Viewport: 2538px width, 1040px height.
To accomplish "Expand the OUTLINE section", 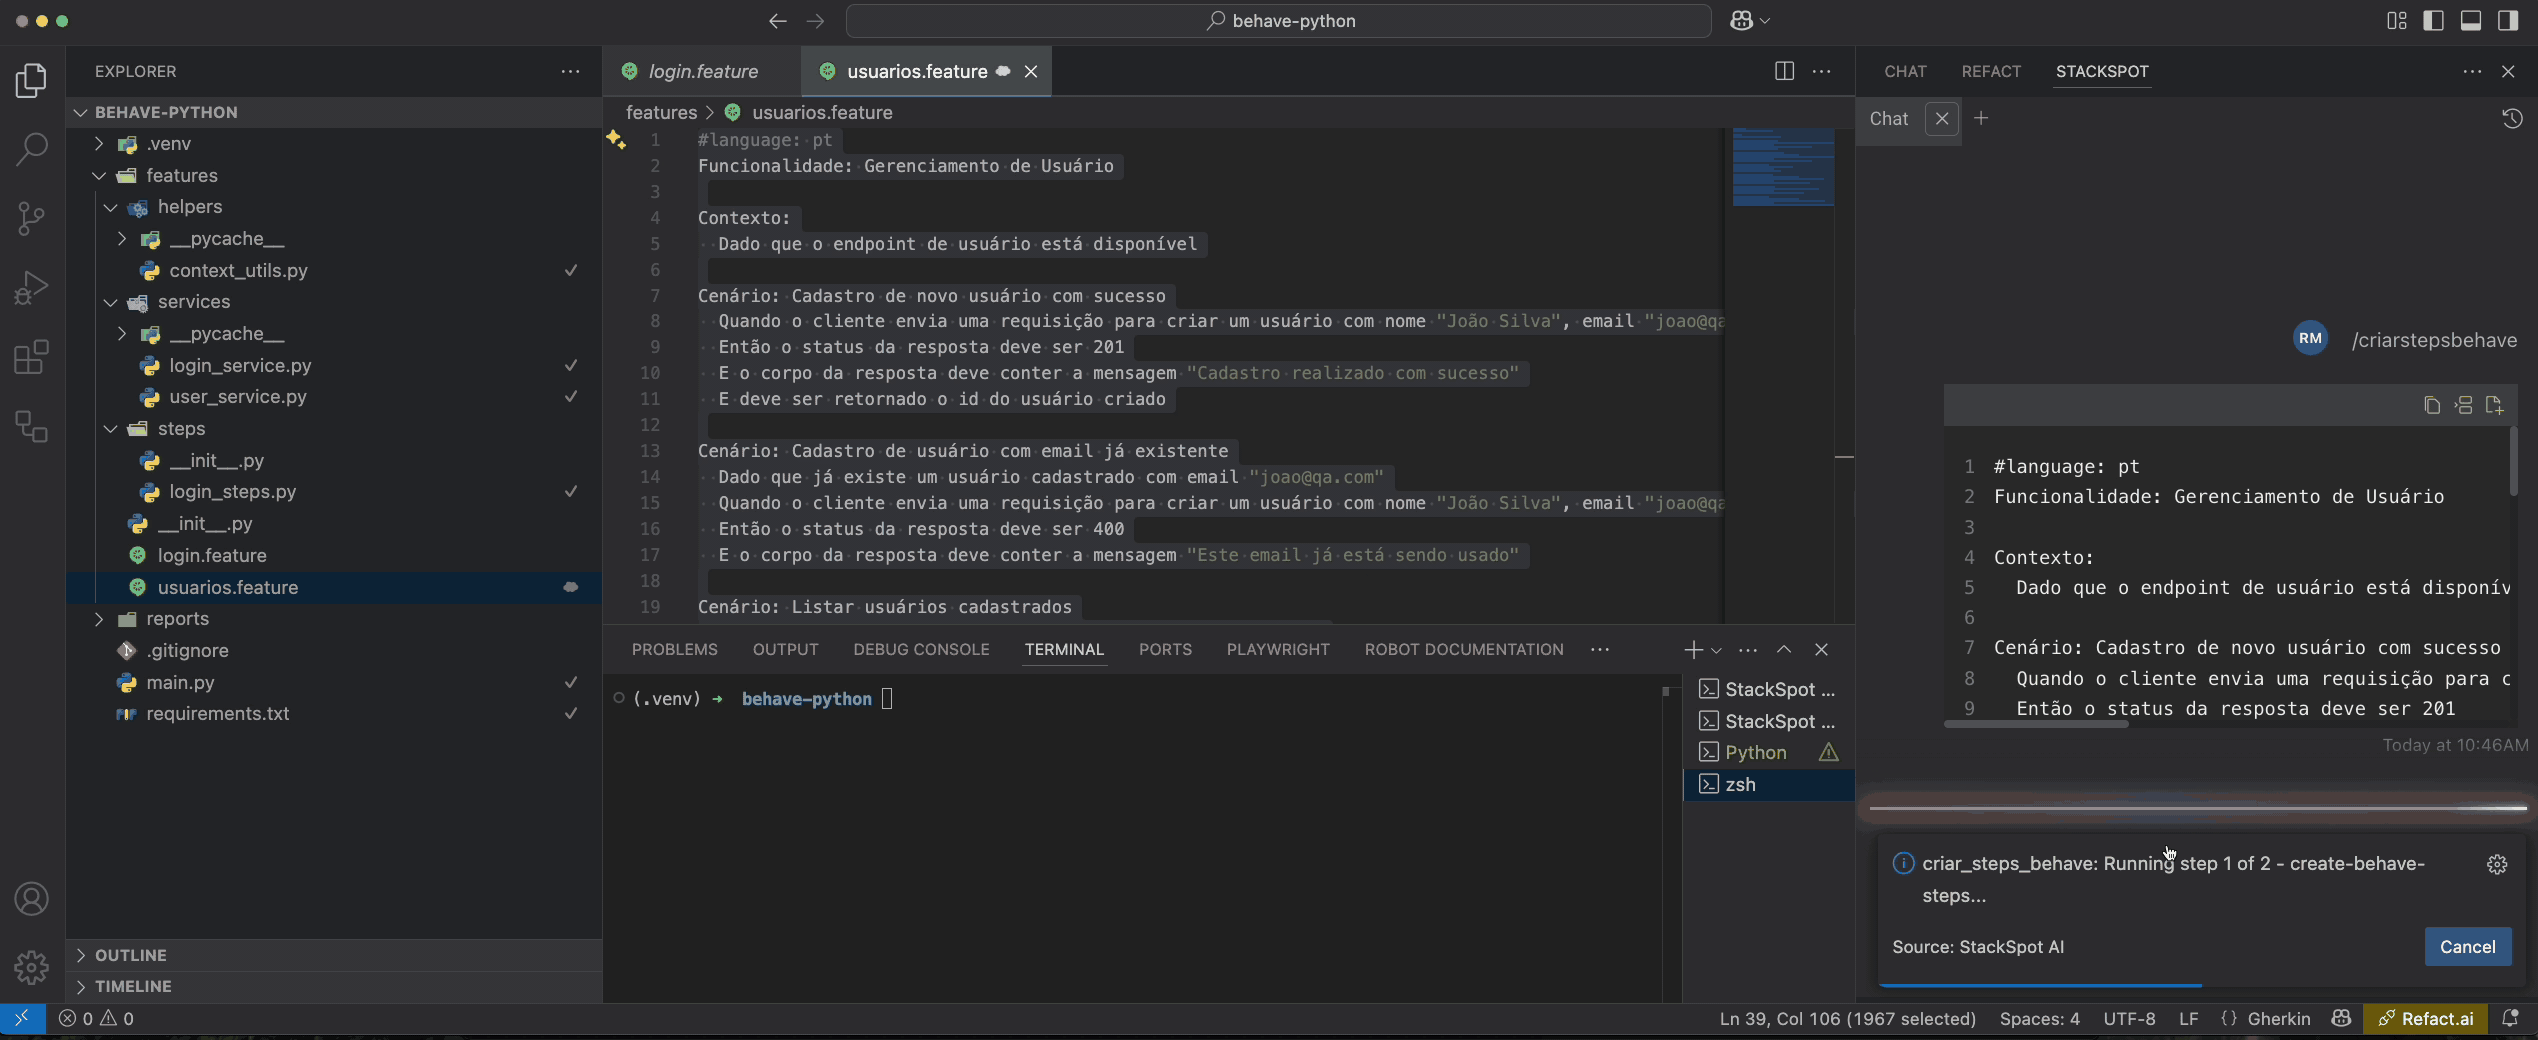I will tap(334, 955).
